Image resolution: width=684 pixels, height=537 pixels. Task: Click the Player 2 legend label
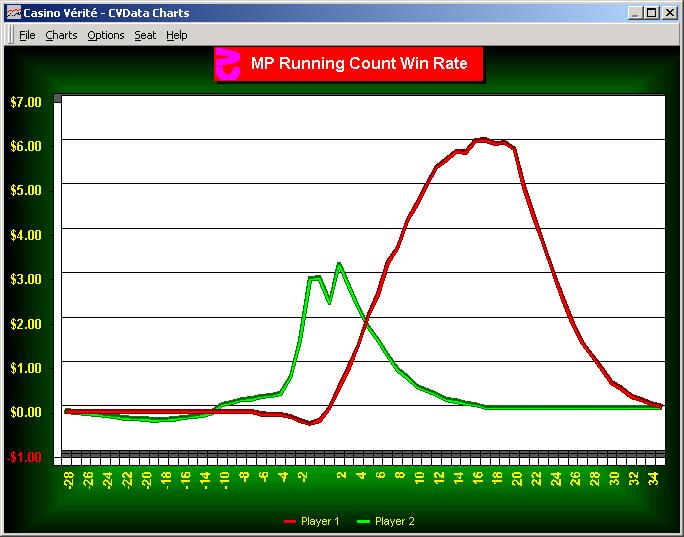point(394,522)
